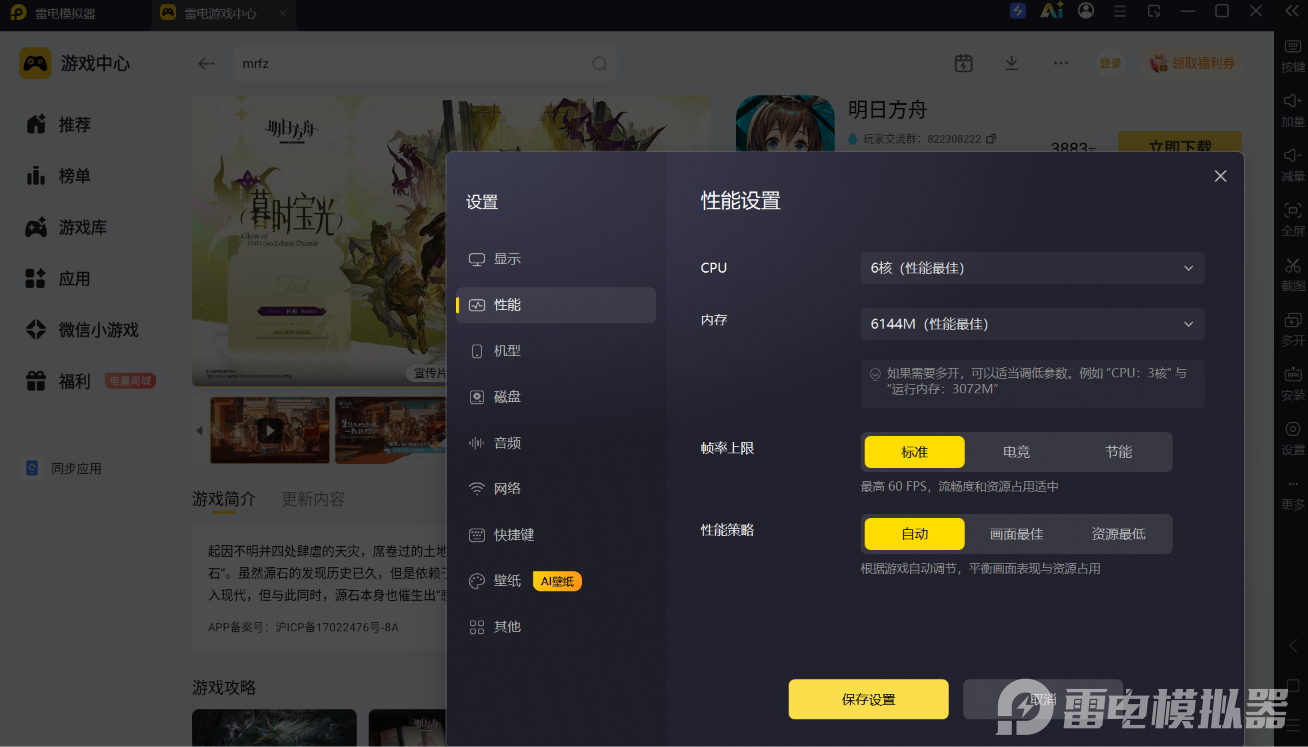This screenshot has height=747, width=1308.
Task: Play the video thumbnail in screenshot strip
Action: pos(269,430)
